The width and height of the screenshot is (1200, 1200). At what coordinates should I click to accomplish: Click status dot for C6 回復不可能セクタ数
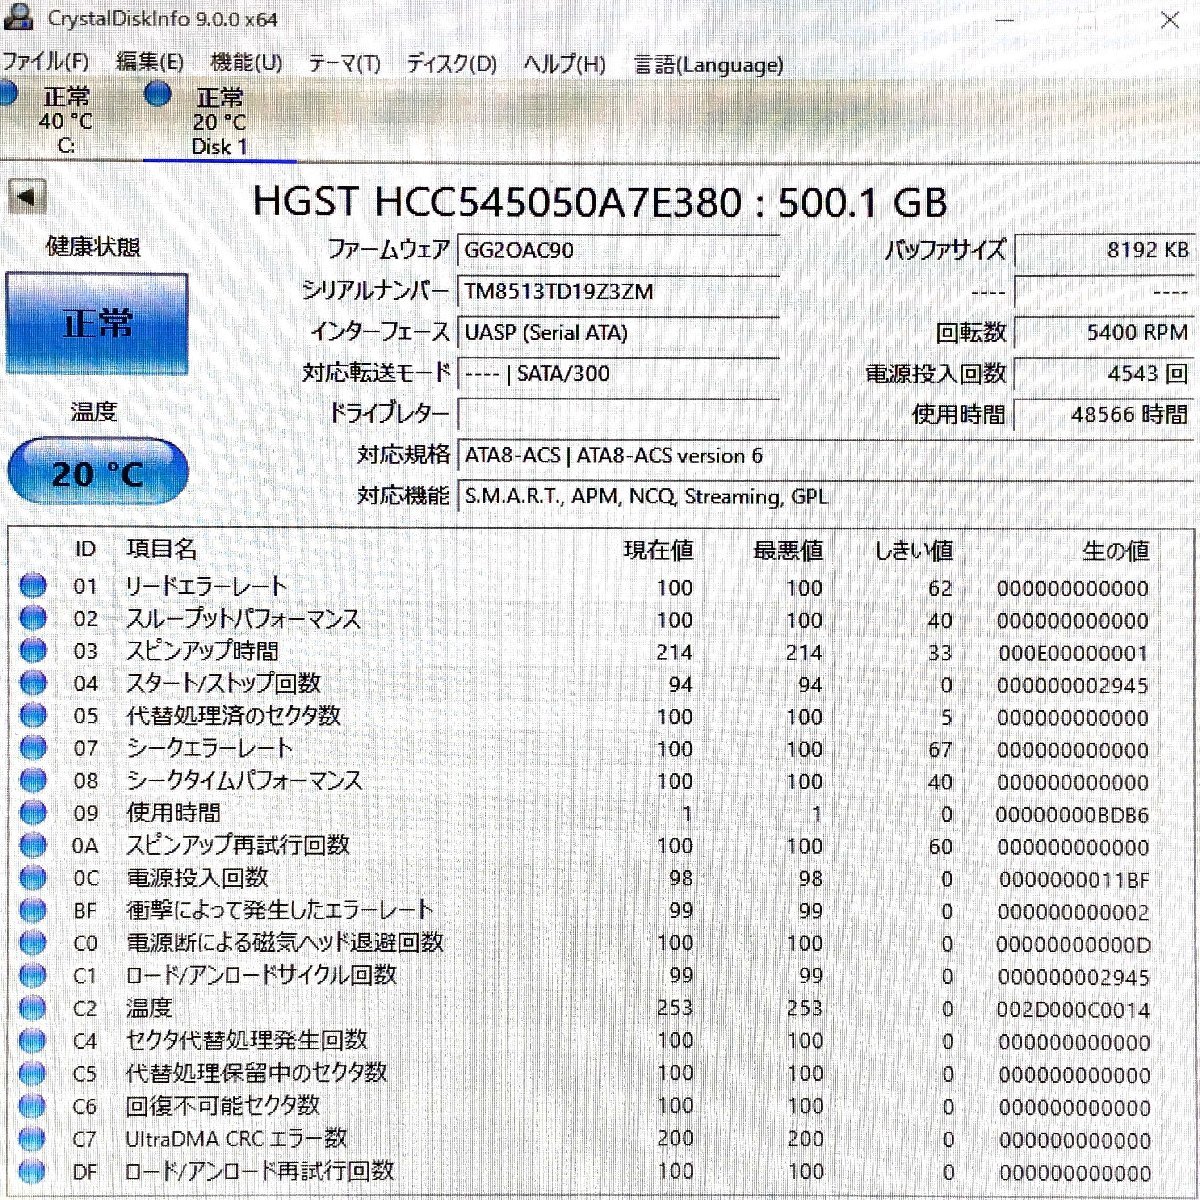(x=33, y=1105)
